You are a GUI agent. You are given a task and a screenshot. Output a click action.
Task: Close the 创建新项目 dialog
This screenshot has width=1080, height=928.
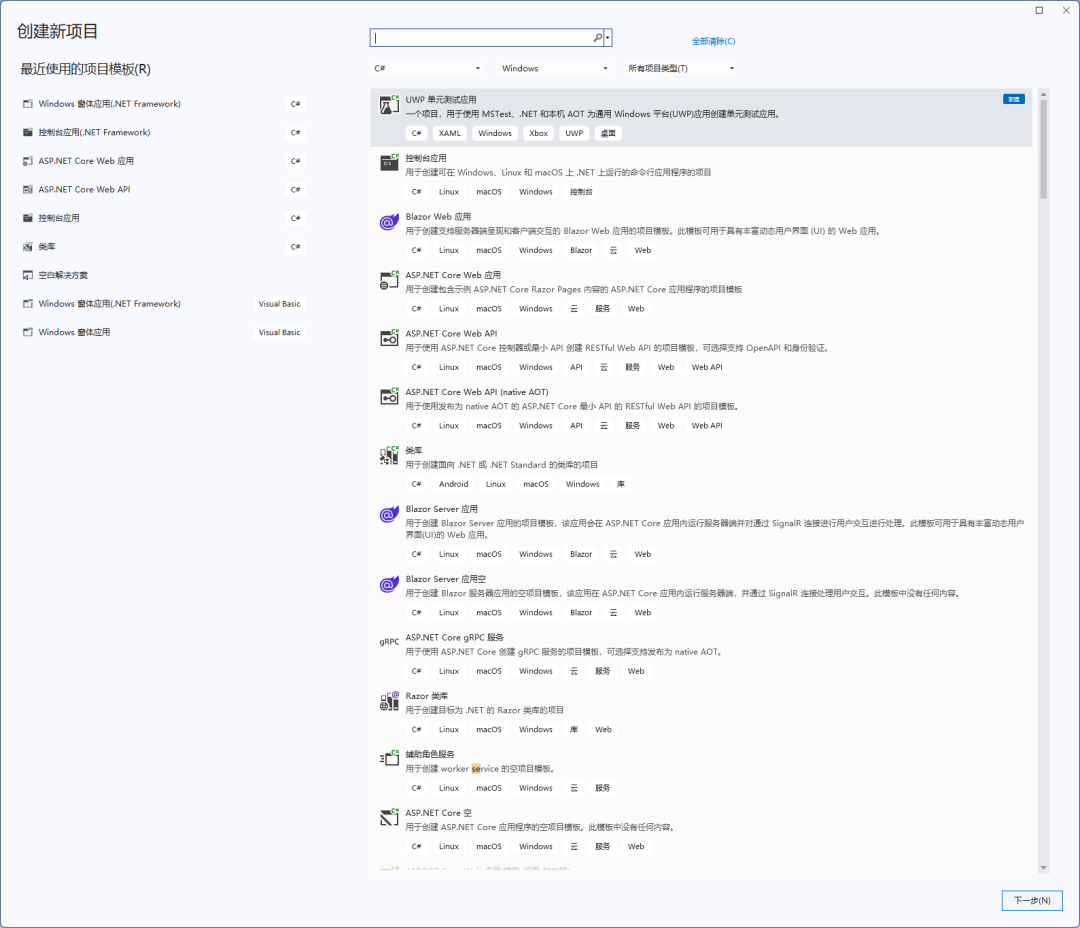coord(1066,10)
